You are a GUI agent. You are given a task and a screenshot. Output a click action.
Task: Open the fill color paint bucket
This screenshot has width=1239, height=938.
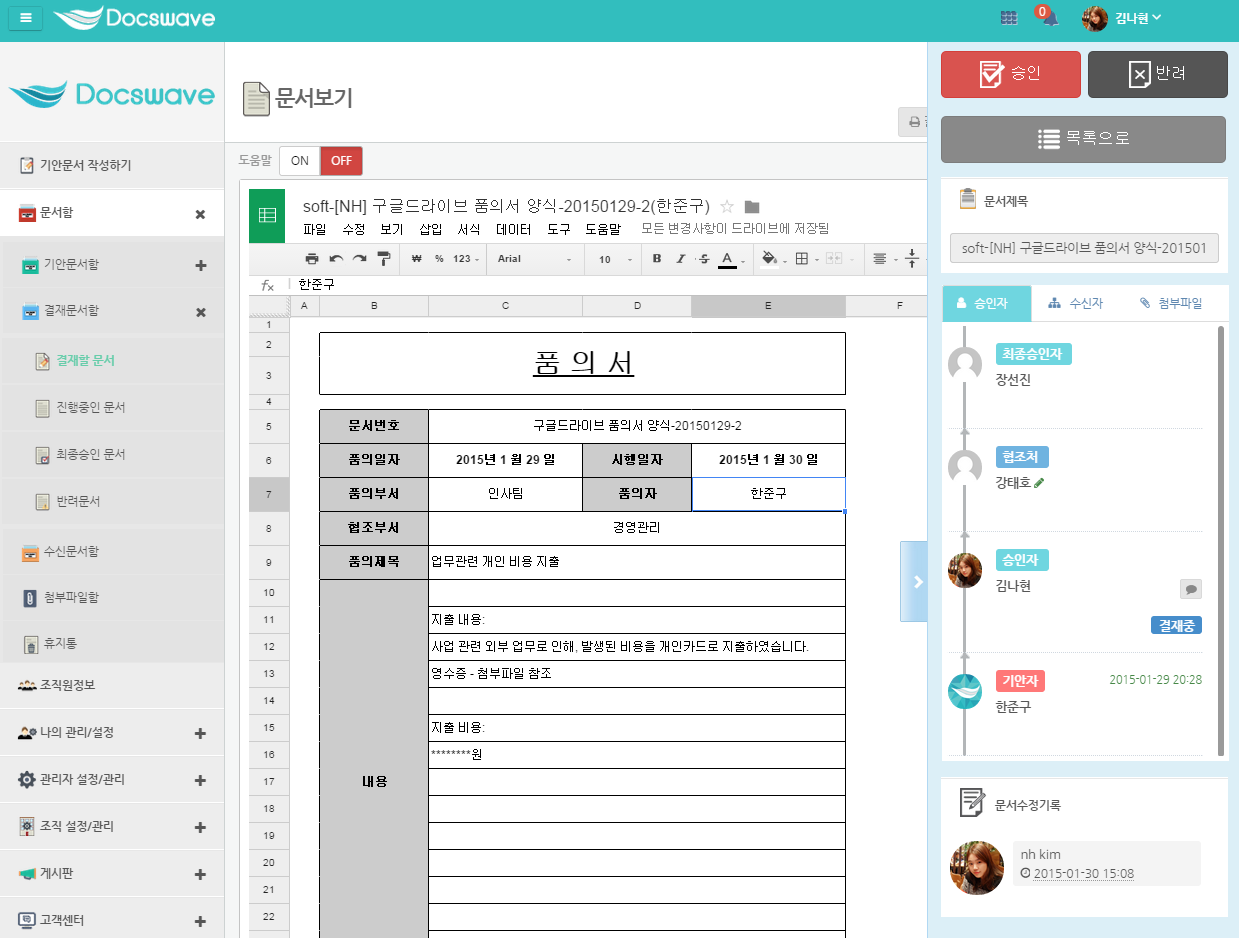click(768, 259)
